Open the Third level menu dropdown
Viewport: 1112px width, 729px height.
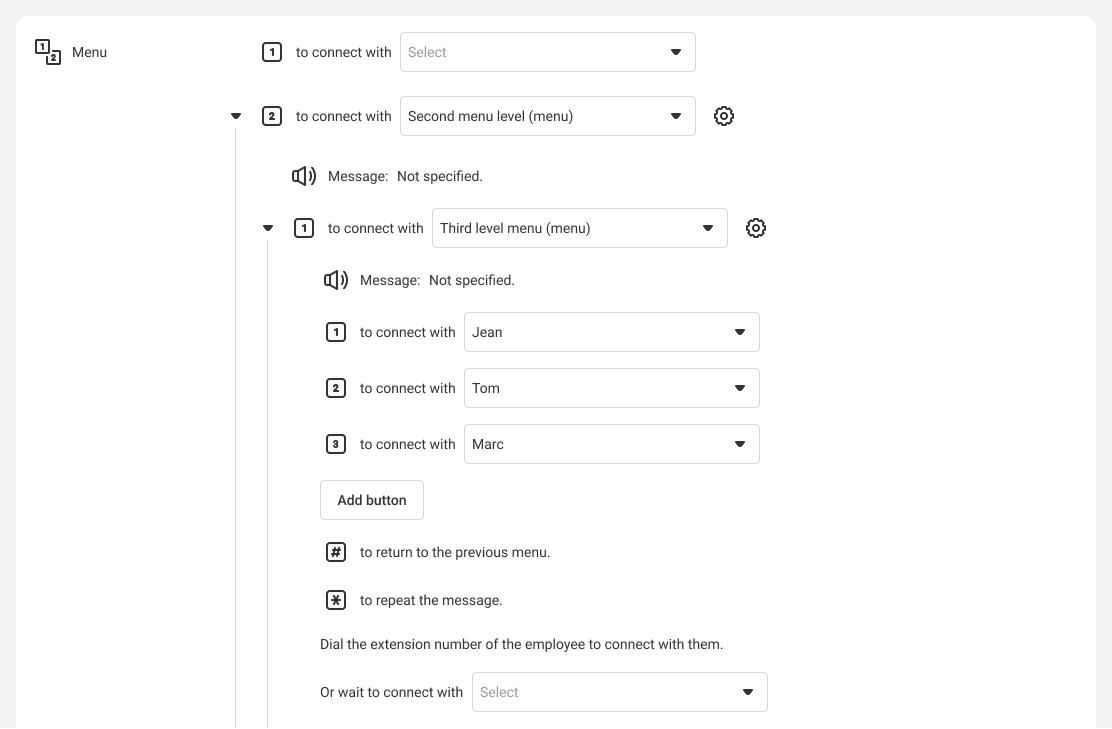579,228
